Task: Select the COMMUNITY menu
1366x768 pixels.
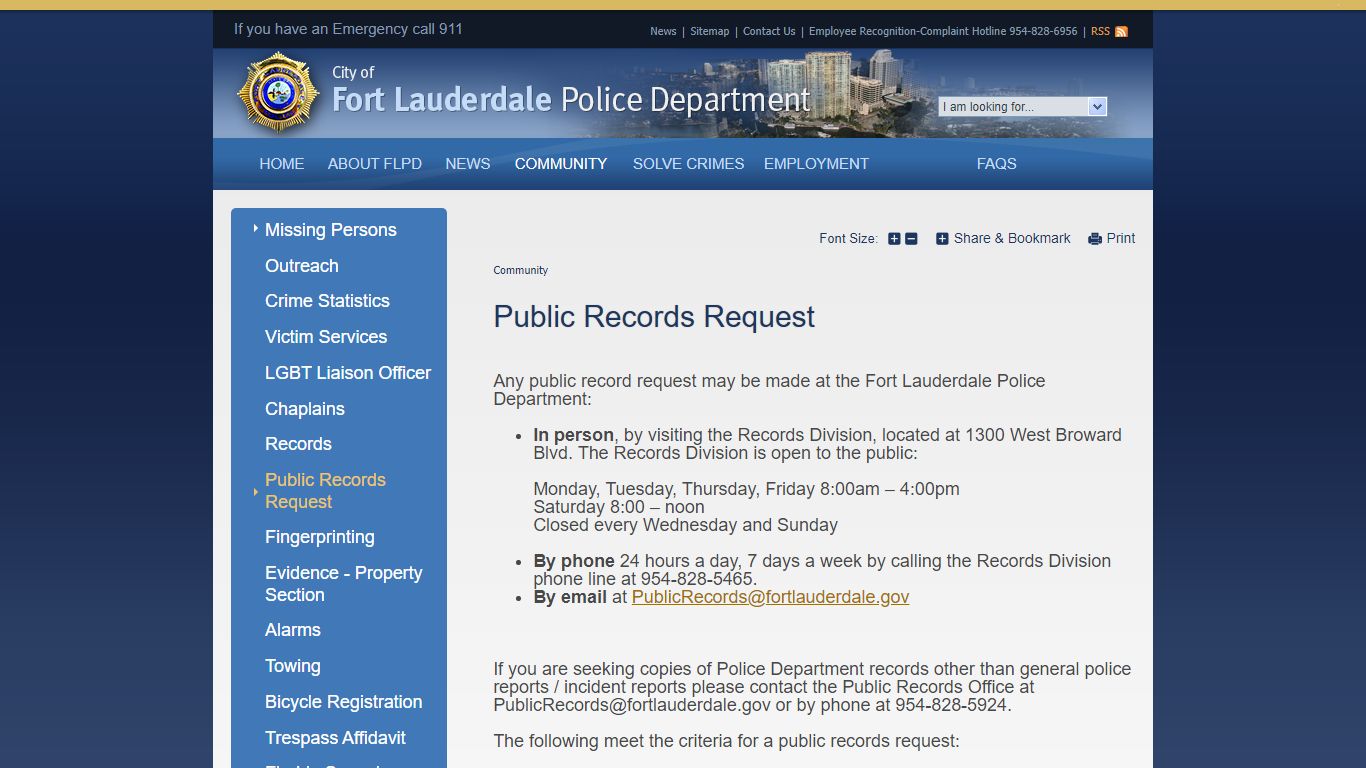Action: click(x=561, y=164)
